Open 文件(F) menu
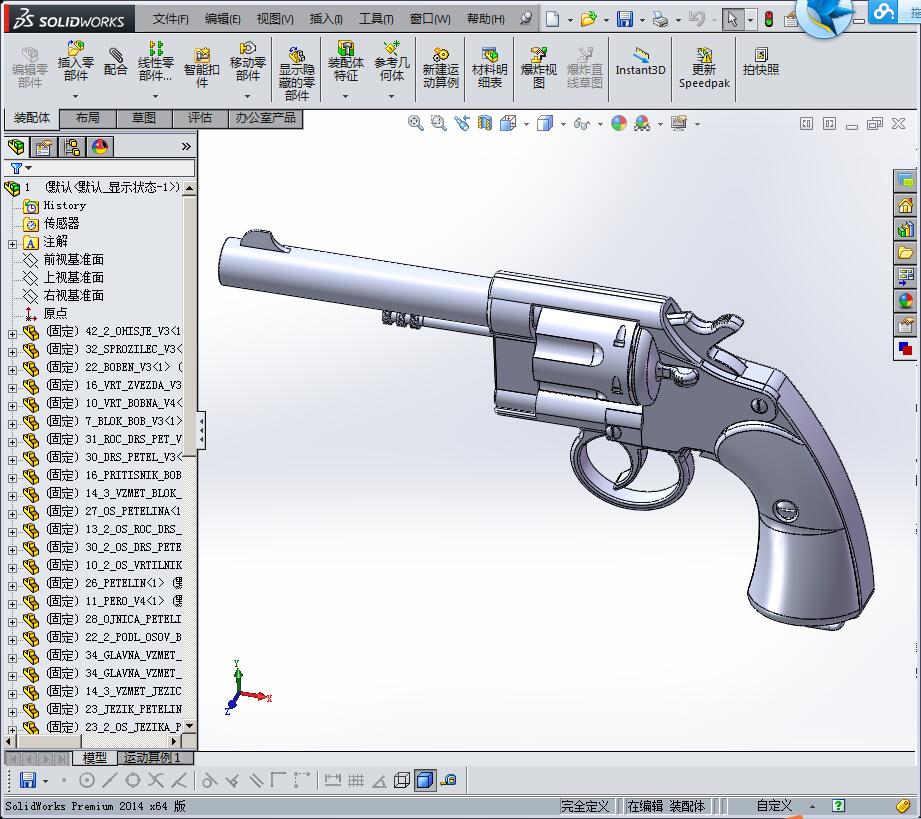The height and width of the screenshot is (819, 921). (170, 19)
